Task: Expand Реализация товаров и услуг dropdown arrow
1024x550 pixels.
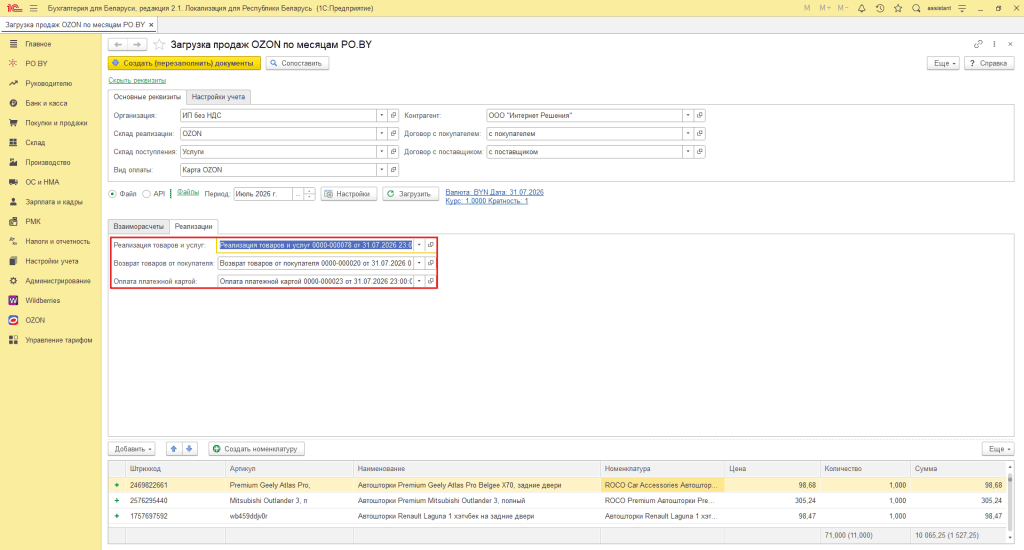Action: click(x=419, y=245)
